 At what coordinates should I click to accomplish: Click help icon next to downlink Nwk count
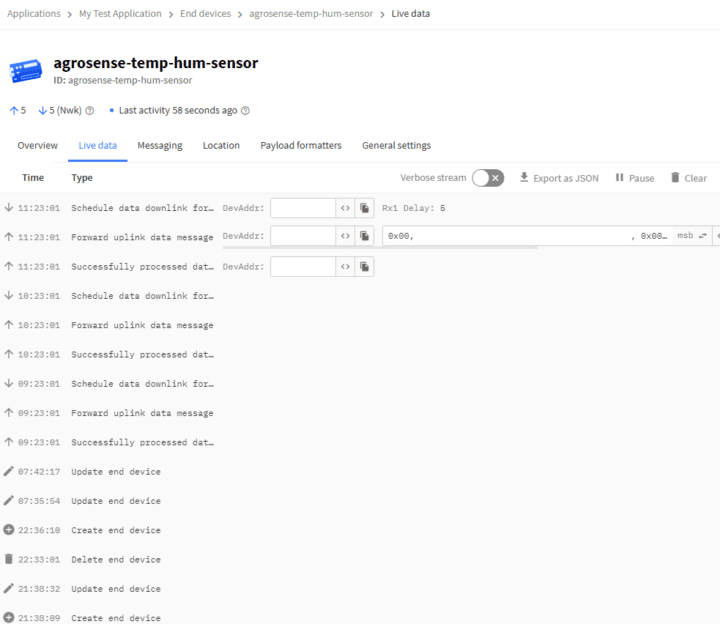coord(90,111)
